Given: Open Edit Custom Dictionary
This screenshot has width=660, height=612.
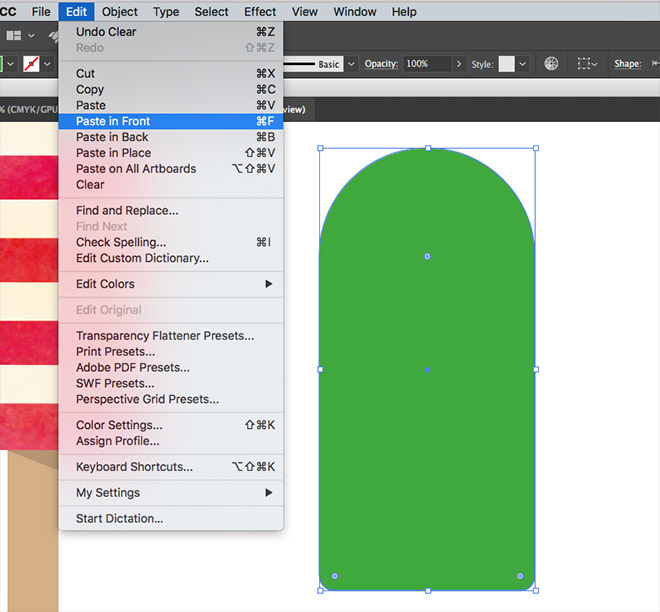Looking at the screenshot, I should click(x=171, y=258).
